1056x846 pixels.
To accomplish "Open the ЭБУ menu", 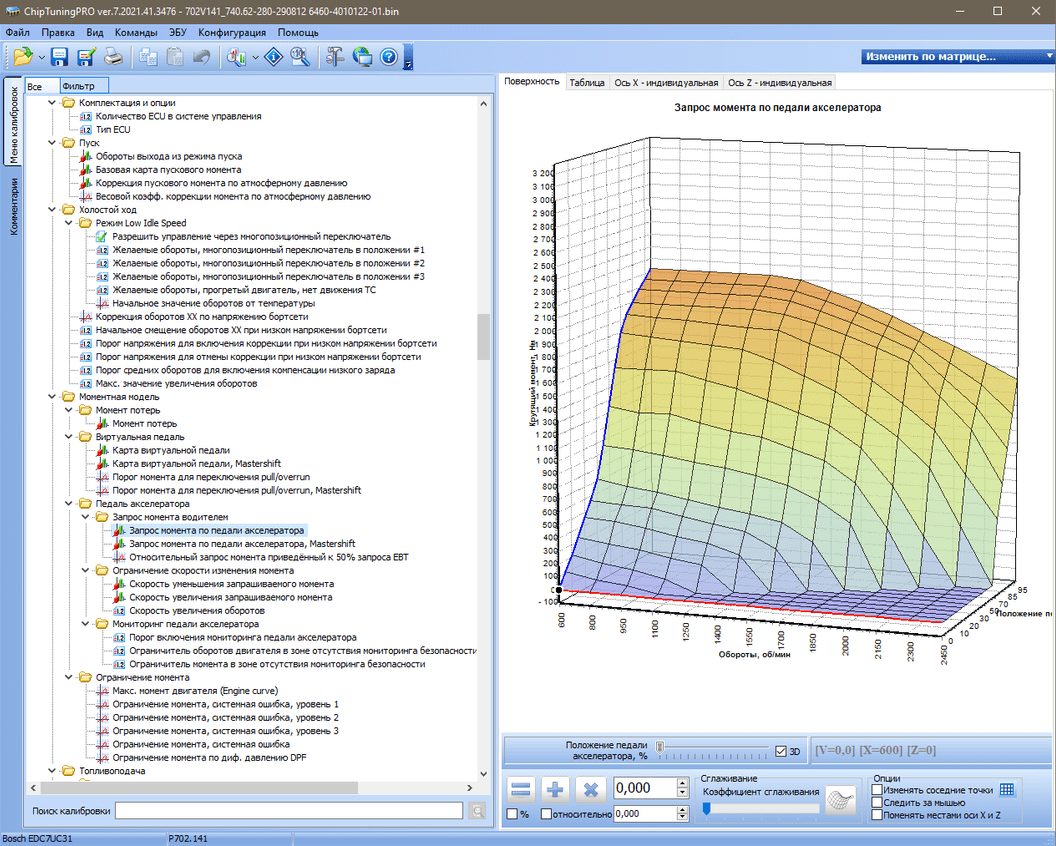I will coord(178,32).
